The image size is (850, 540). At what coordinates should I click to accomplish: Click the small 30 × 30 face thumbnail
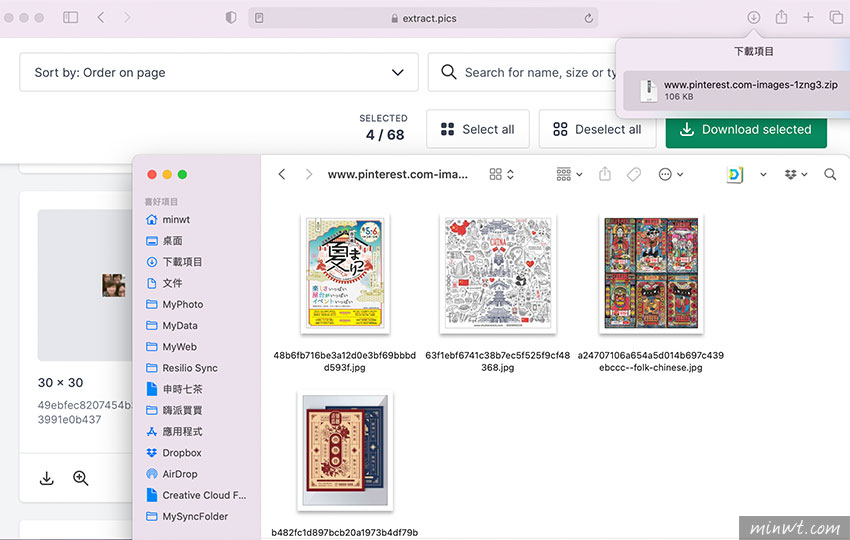coord(114,285)
